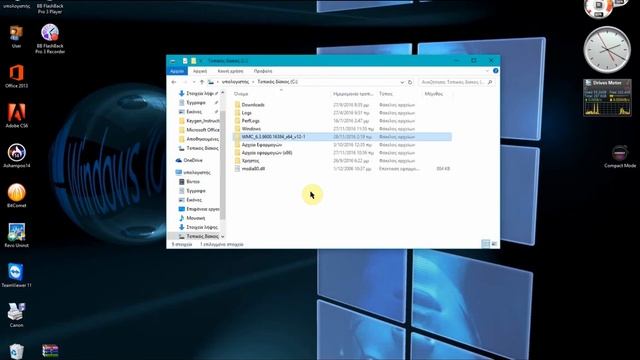The image size is (640, 360).
Task: Open the Προβολή ribbon tab
Action: pyautogui.click(x=263, y=71)
